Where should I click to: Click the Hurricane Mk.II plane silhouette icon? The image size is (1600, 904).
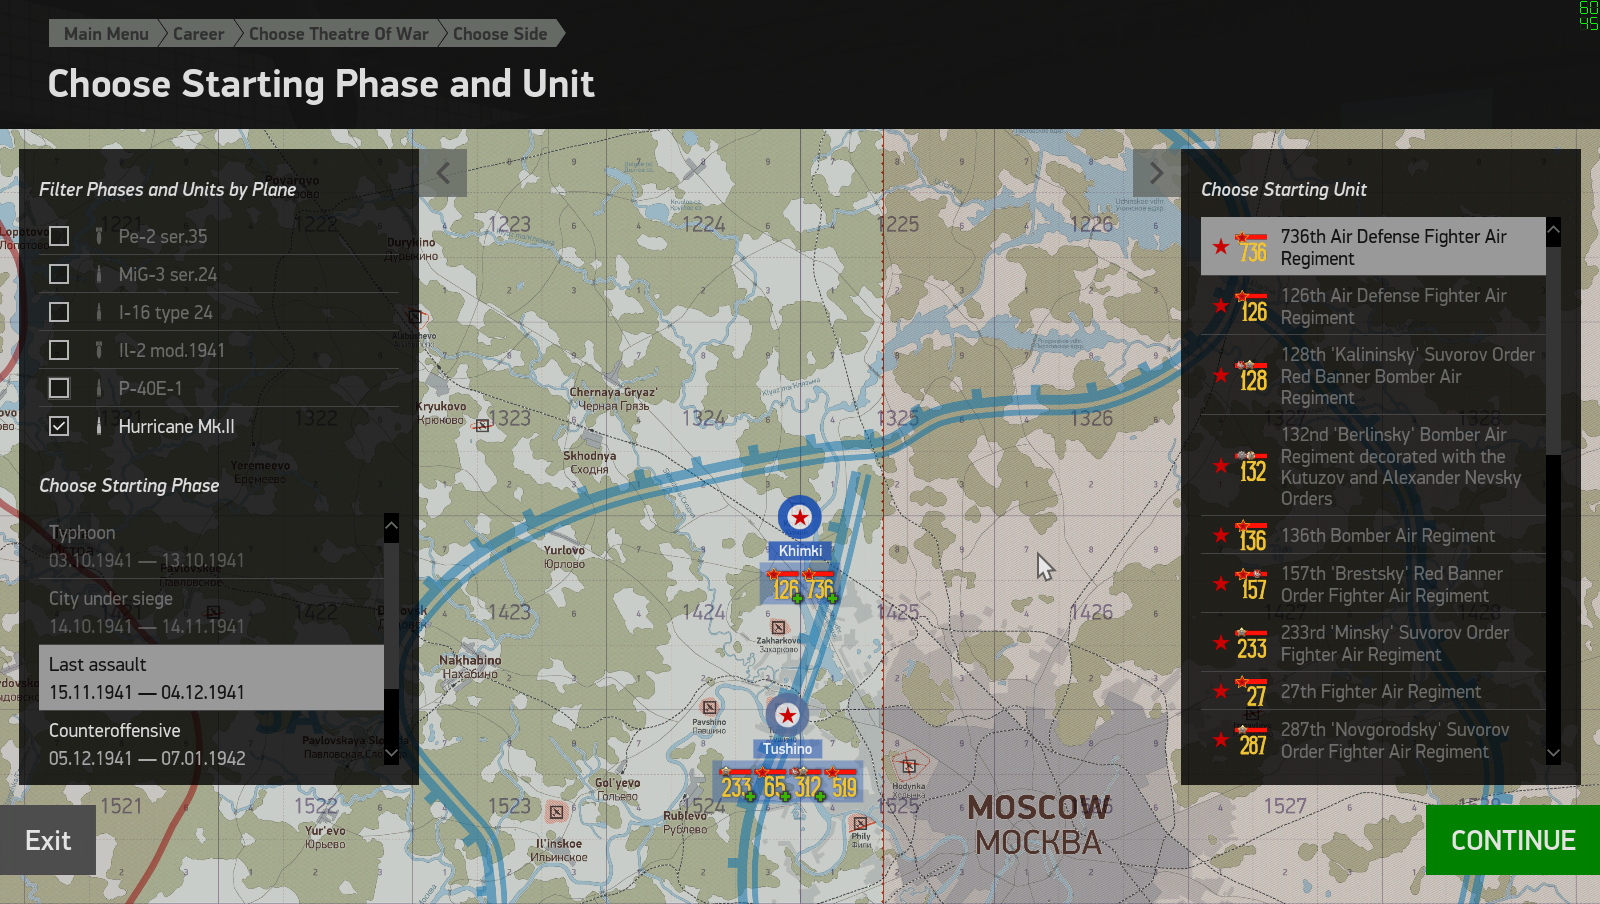tap(99, 426)
